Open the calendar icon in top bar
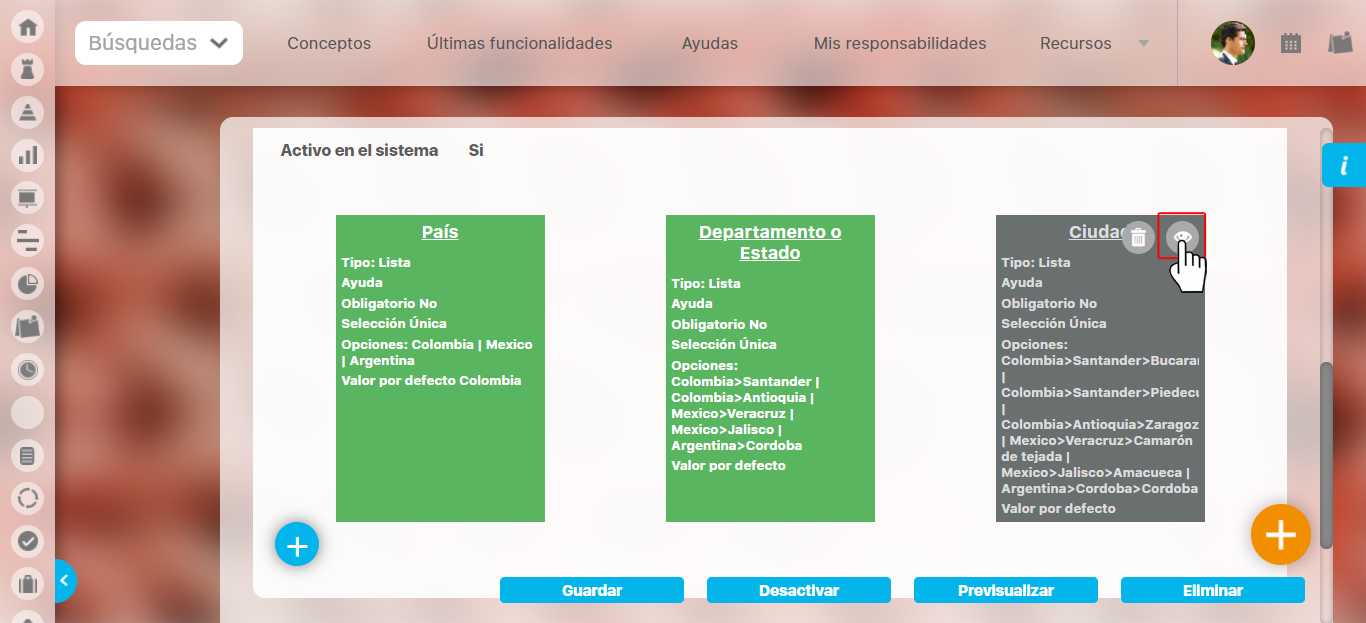The width and height of the screenshot is (1366, 623). point(1291,43)
